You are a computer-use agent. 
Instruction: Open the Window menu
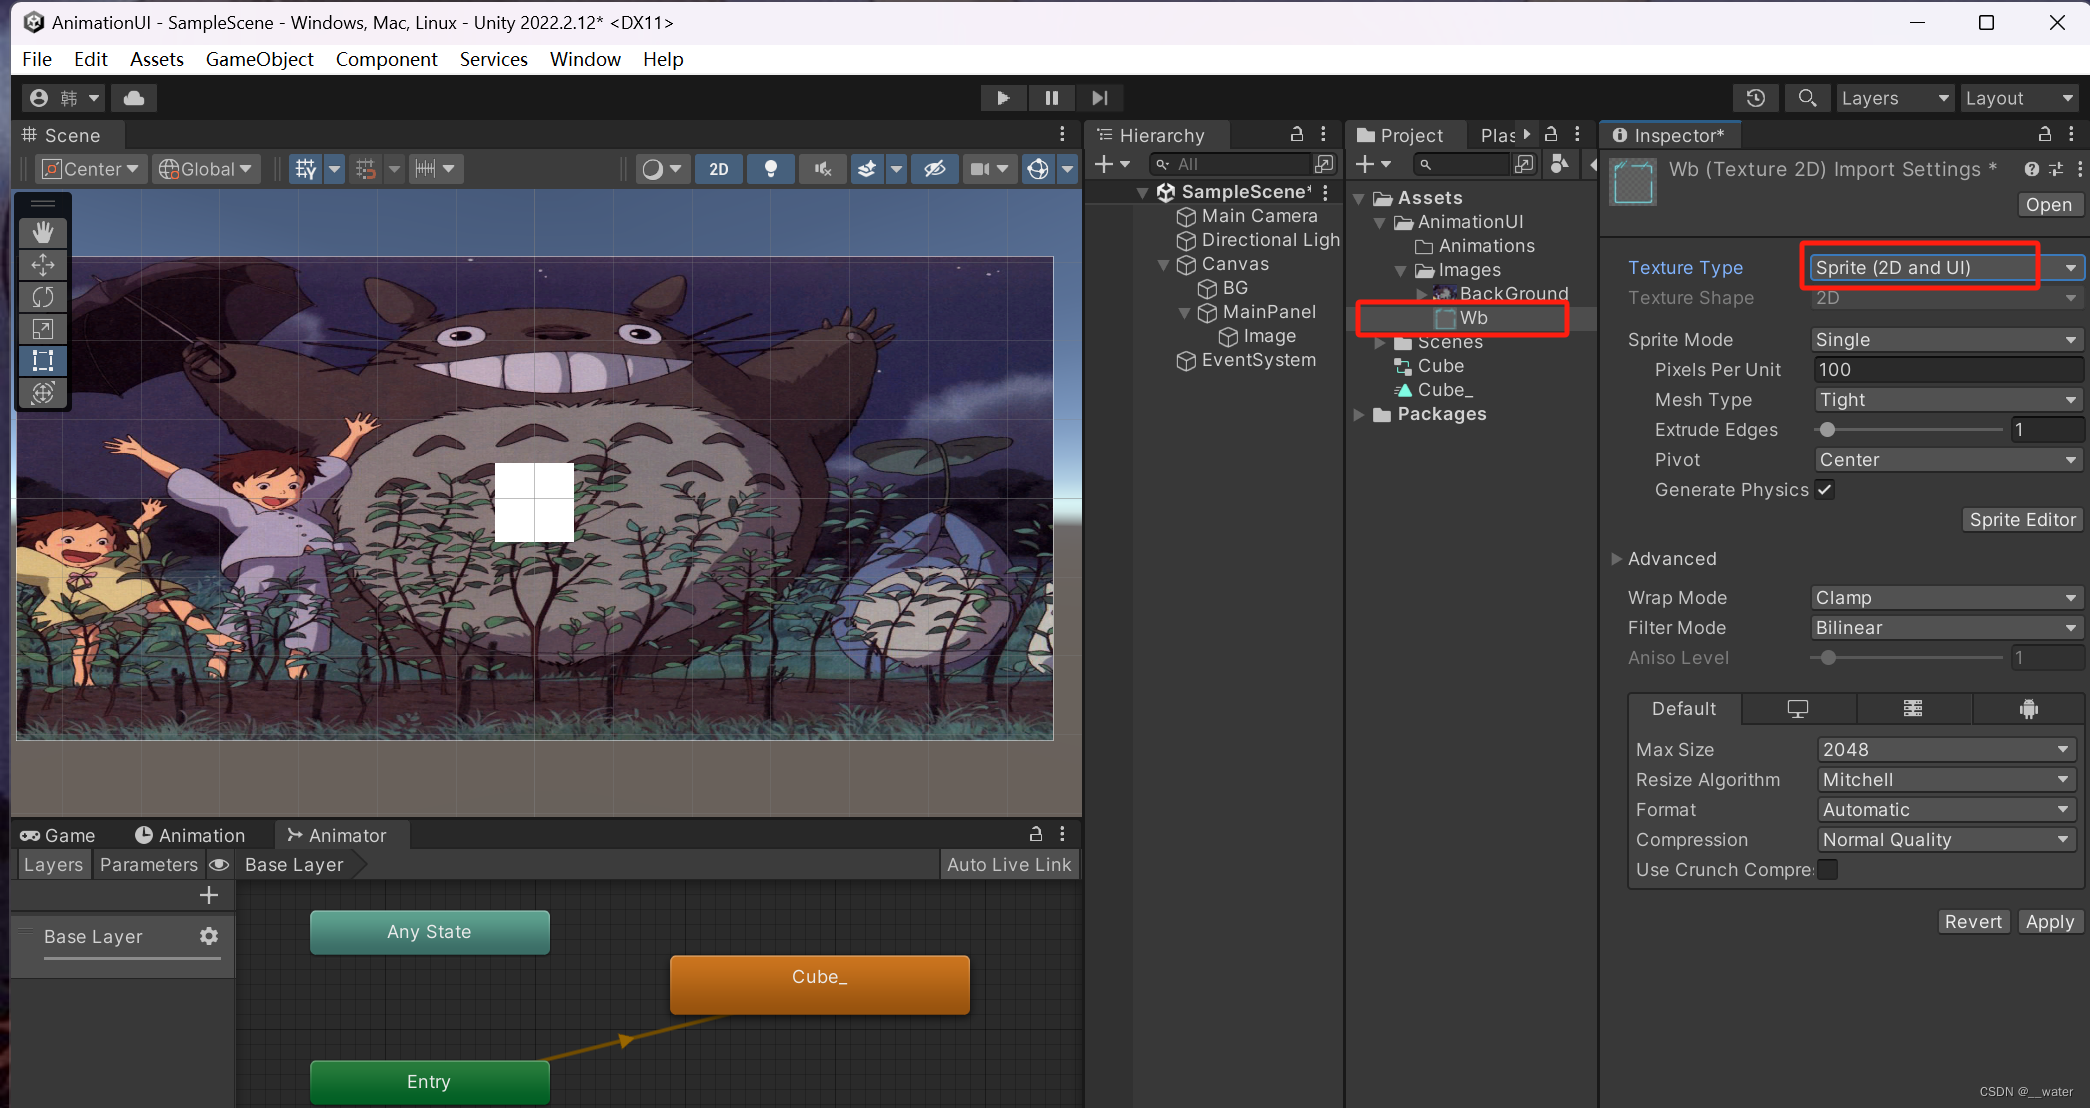point(585,59)
